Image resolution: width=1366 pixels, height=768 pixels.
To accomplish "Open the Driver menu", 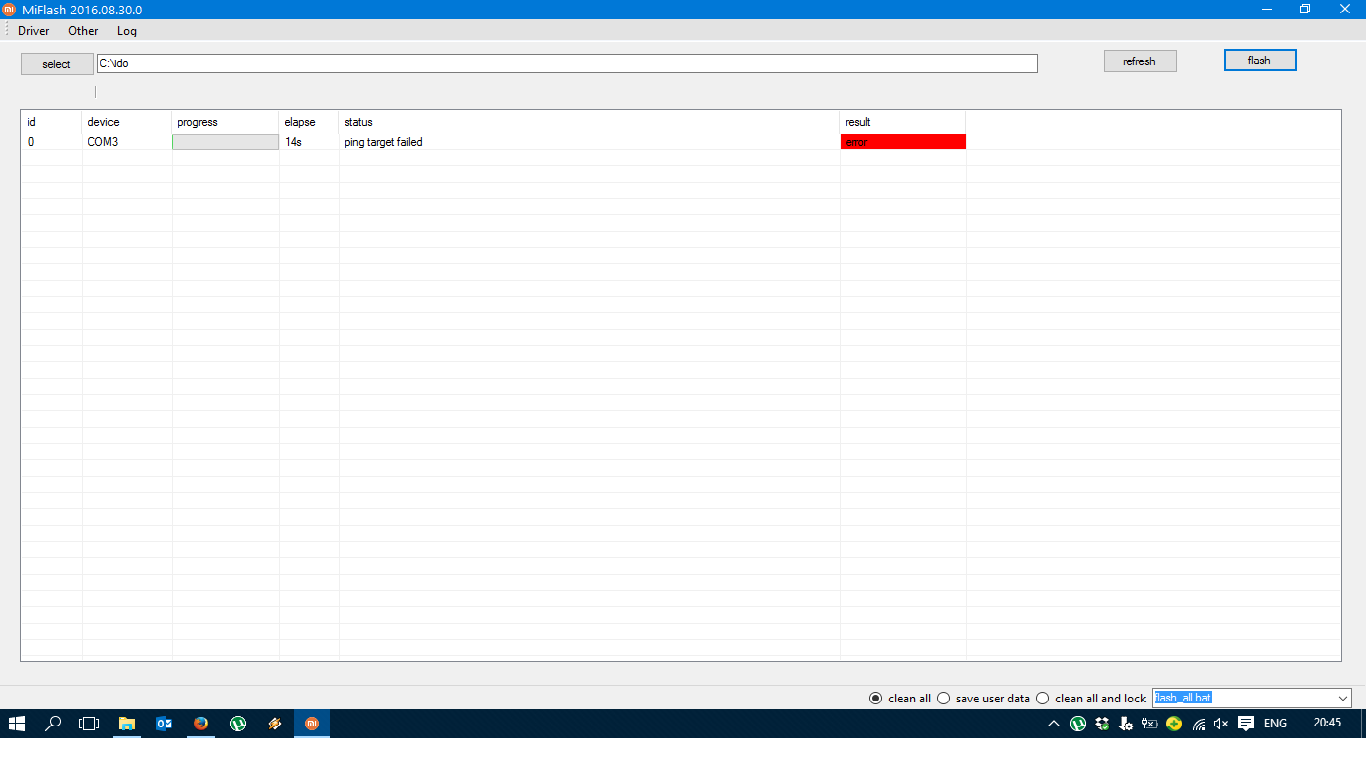I will click(34, 31).
